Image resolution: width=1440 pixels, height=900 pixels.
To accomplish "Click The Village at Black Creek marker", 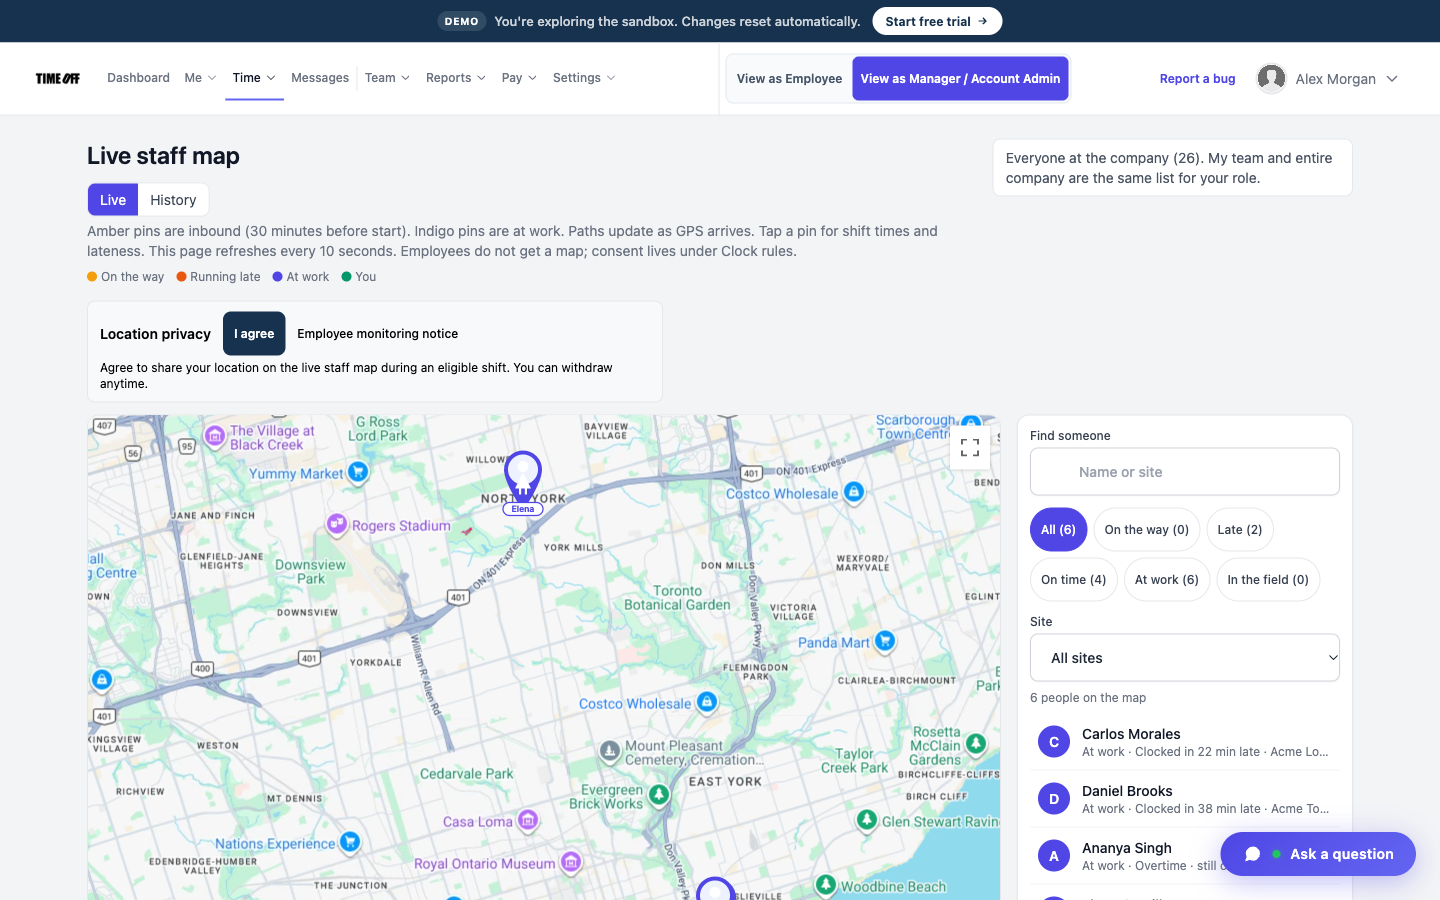I will coord(214,436).
